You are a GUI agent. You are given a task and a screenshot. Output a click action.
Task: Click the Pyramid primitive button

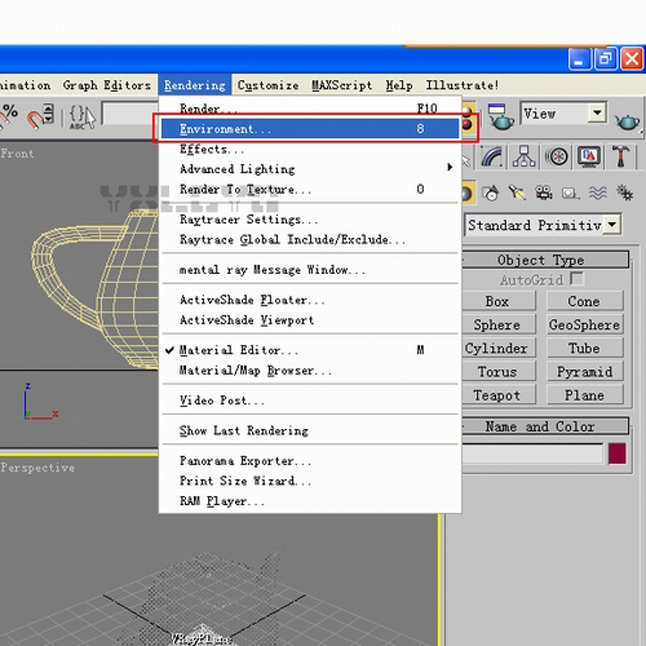585,372
